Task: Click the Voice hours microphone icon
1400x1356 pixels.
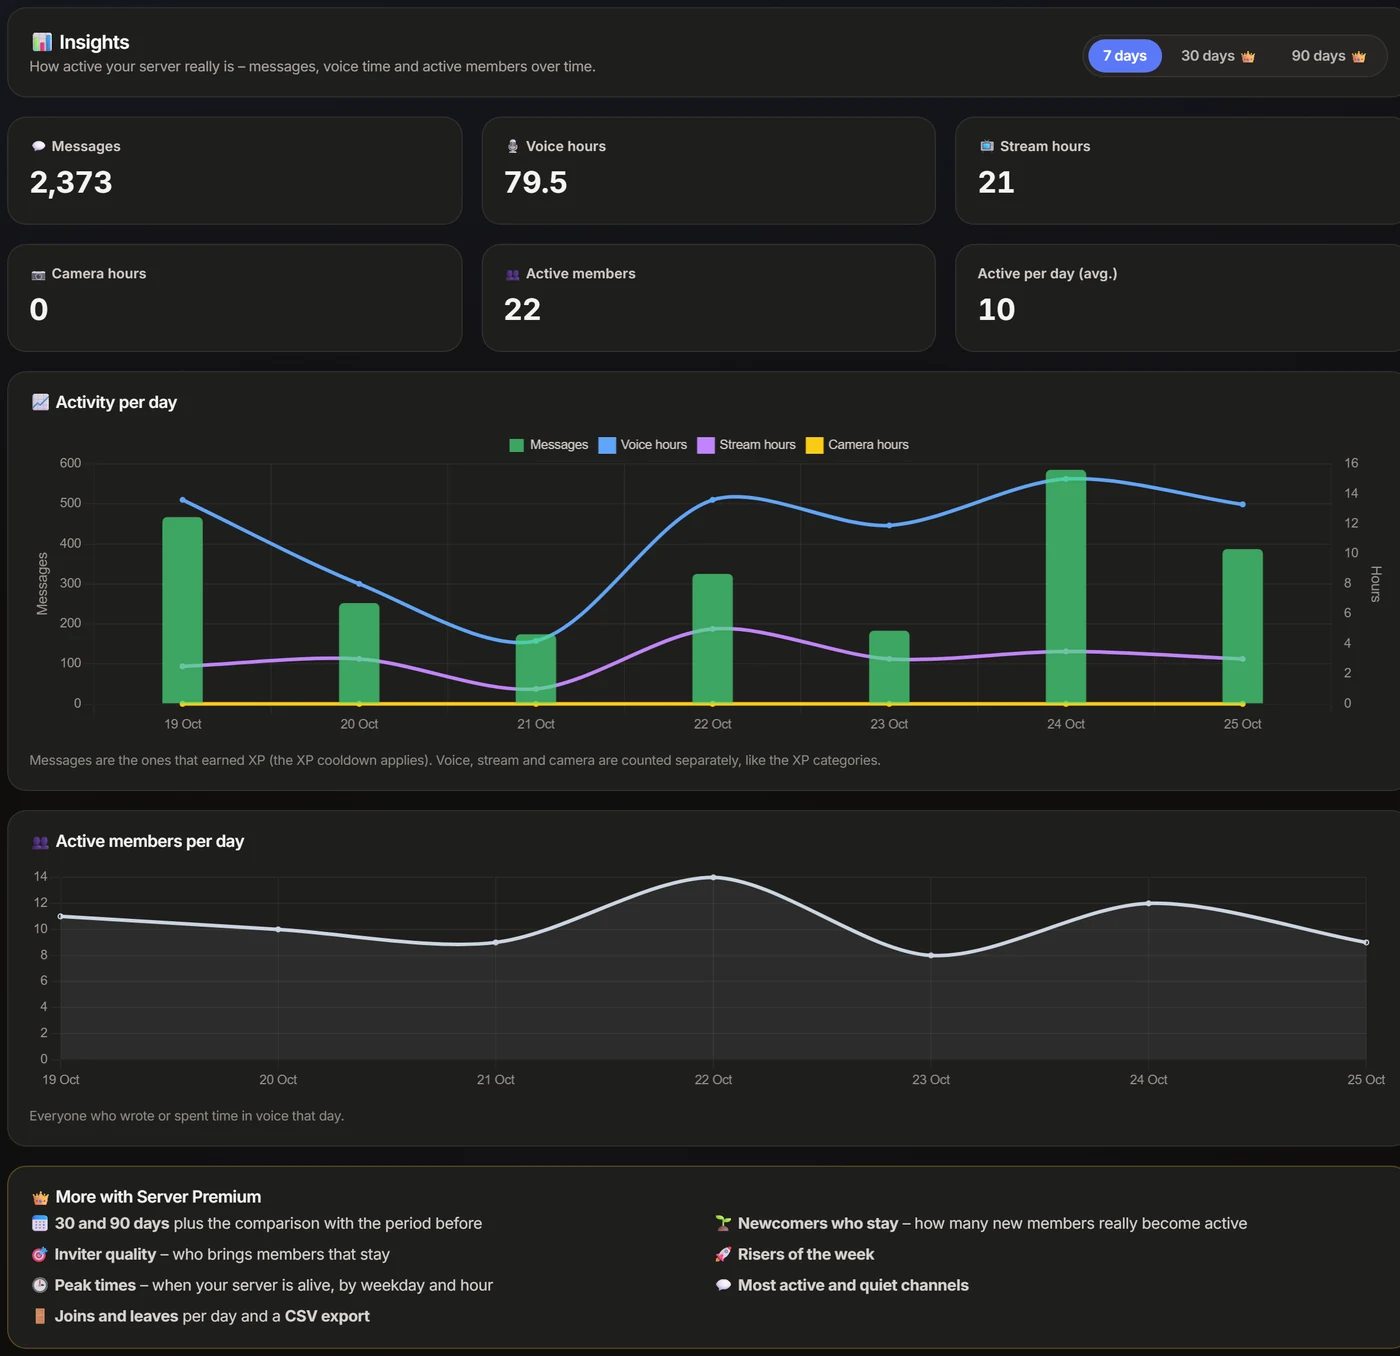Action: point(513,146)
